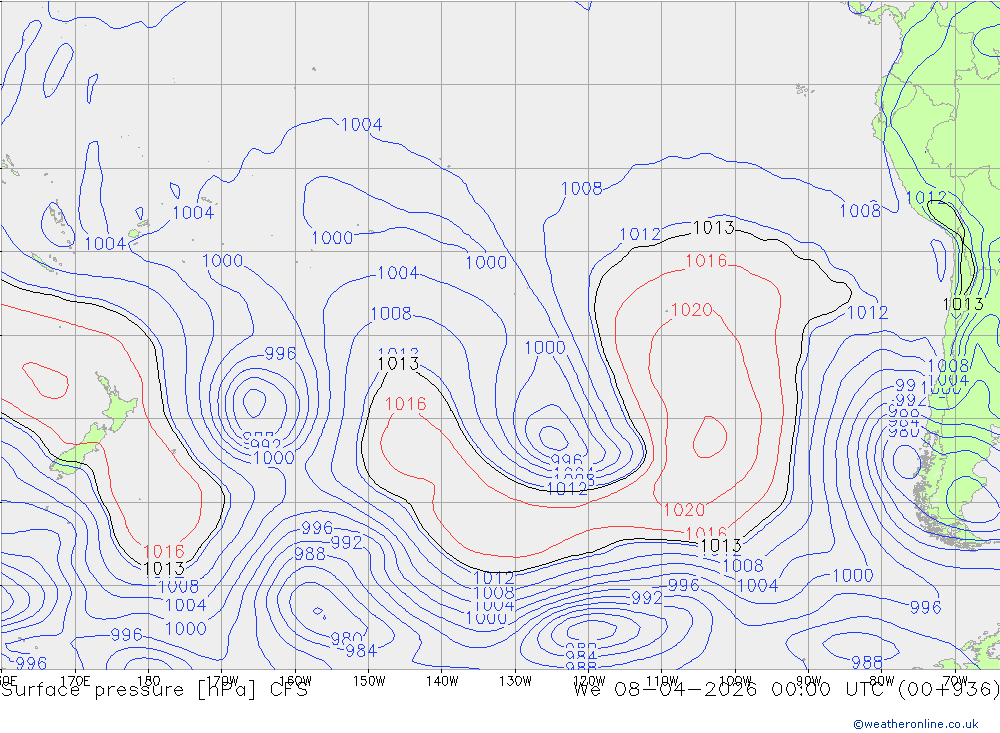Click the 160W longitude label
The width and height of the screenshot is (1000, 733).
pyautogui.click(x=295, y=681)
